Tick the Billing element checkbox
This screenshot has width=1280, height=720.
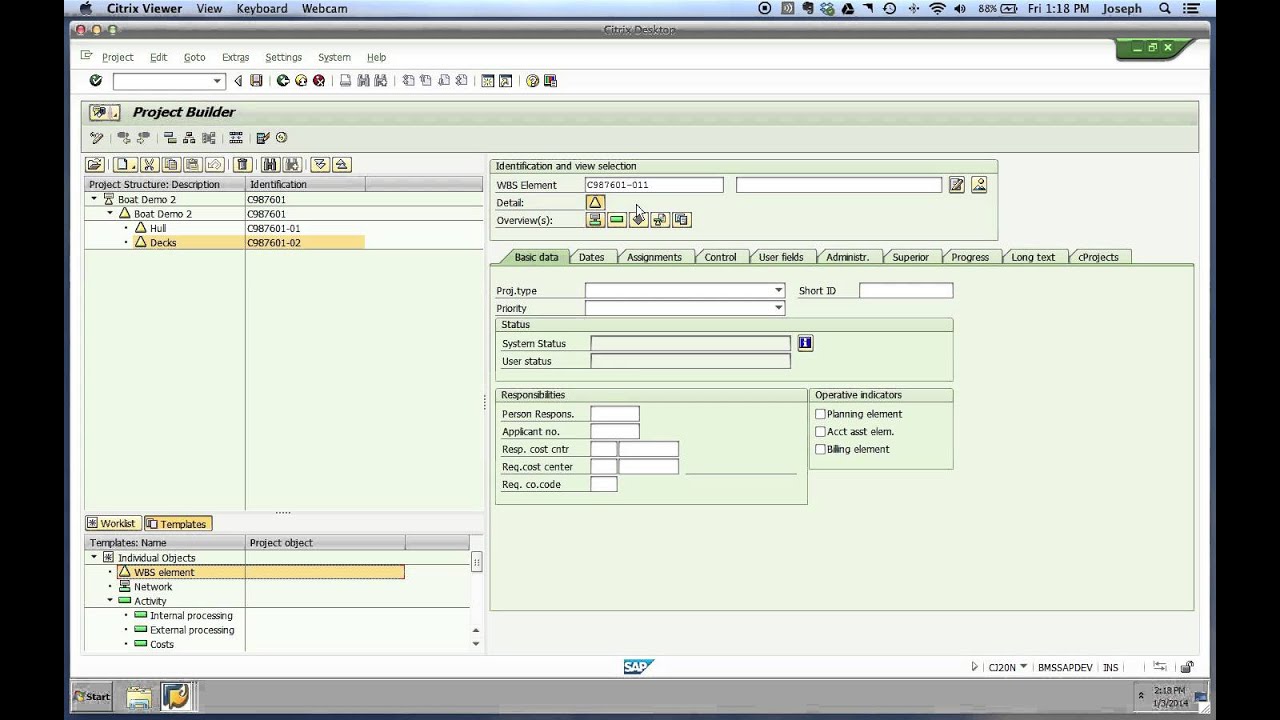[820, 450]
